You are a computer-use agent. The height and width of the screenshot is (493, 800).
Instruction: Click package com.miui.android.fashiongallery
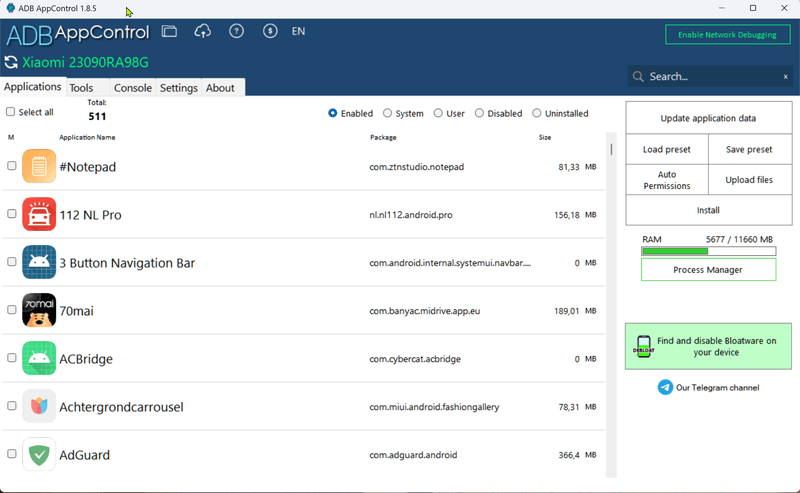[x=434, y=407]
